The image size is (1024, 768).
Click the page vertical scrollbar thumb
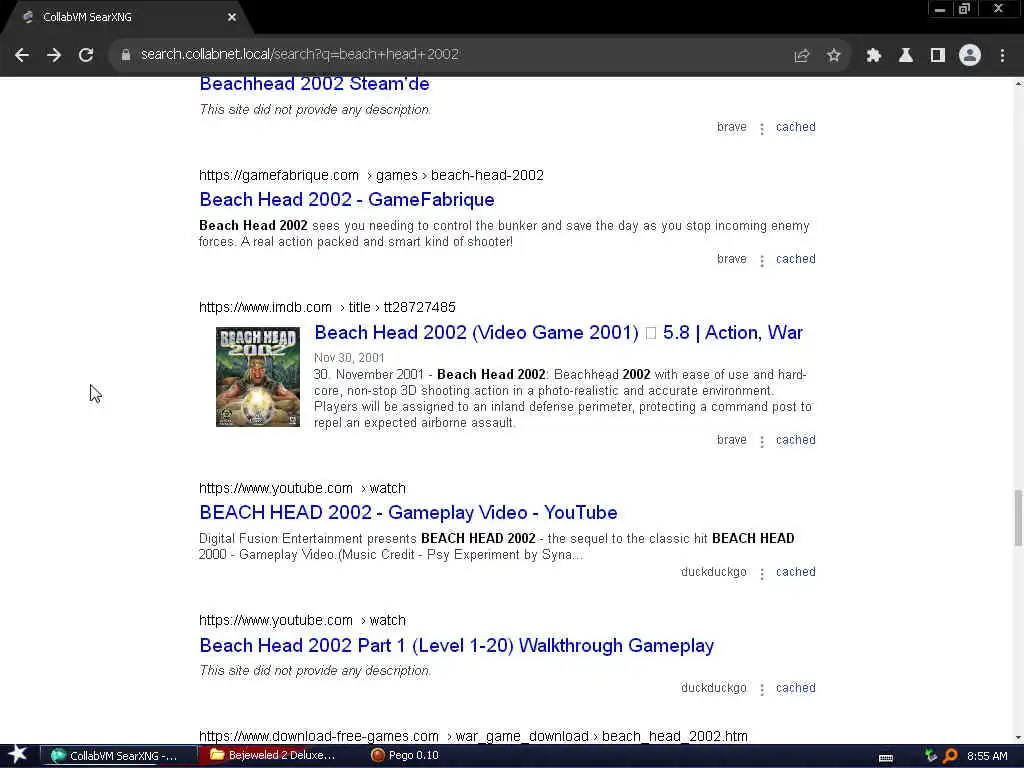[1018, 518]
